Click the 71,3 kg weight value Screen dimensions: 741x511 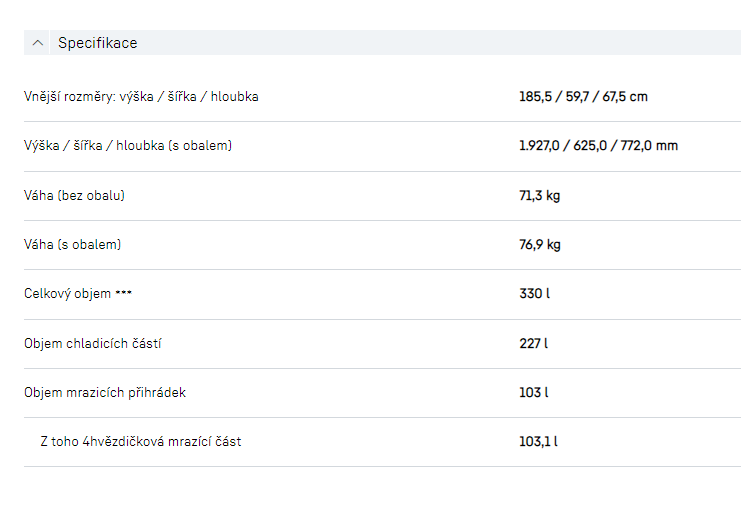(x=539, y=195)
